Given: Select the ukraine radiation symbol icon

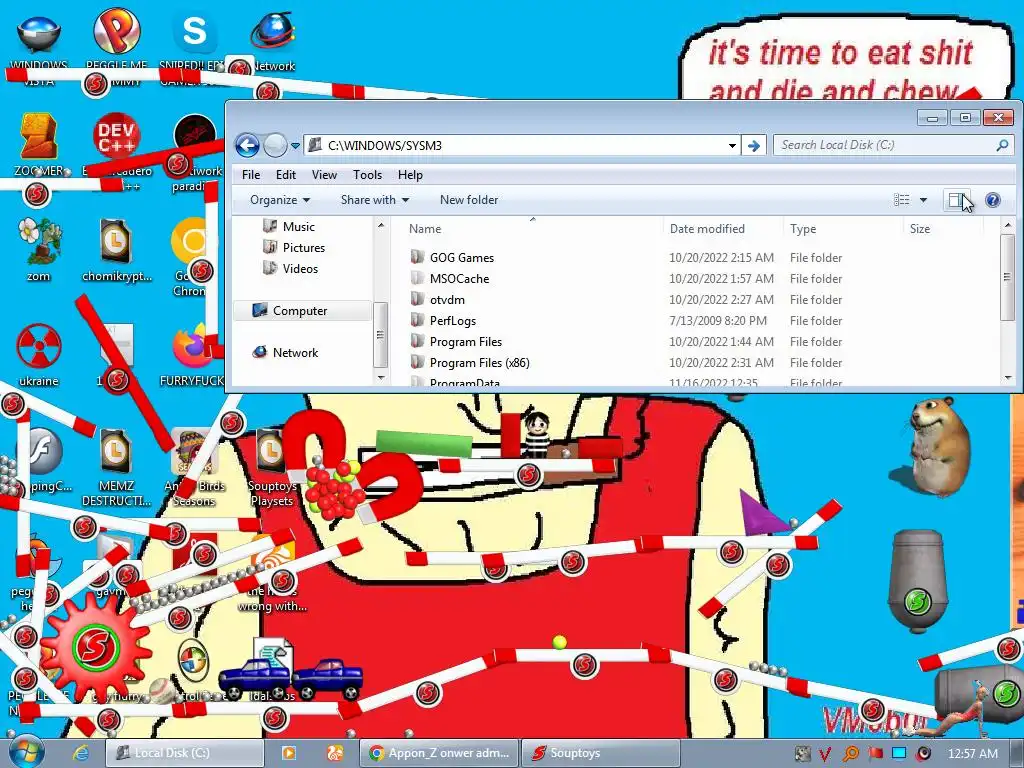Looking at the screenshot, I should [39, 354].
